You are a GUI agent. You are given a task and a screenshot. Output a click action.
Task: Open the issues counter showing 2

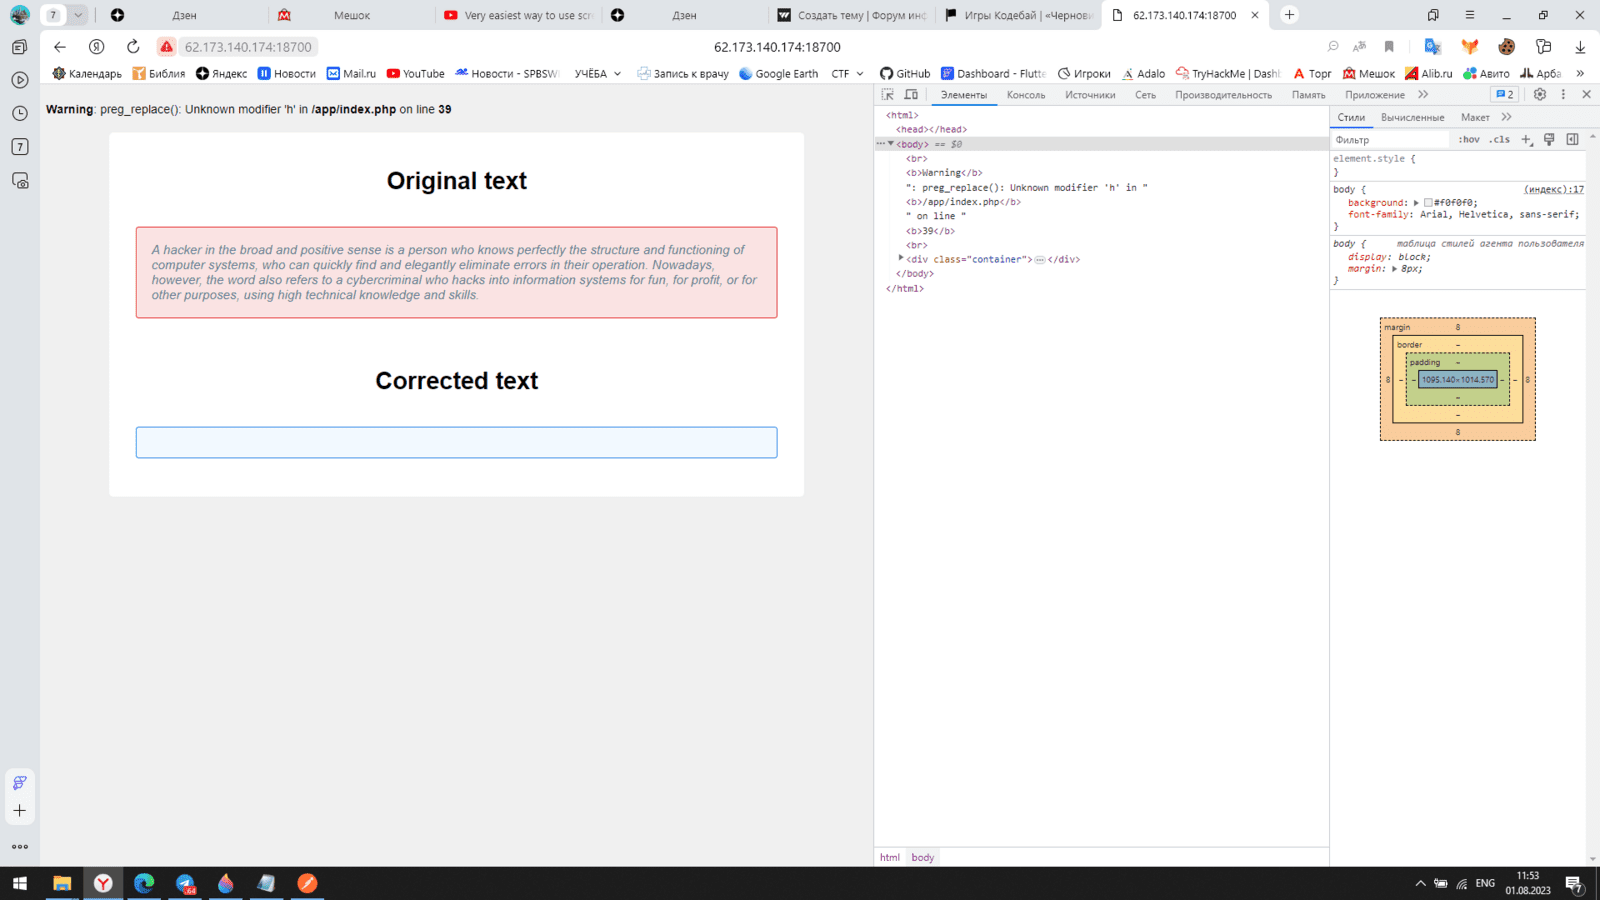tap(1505, 94)
